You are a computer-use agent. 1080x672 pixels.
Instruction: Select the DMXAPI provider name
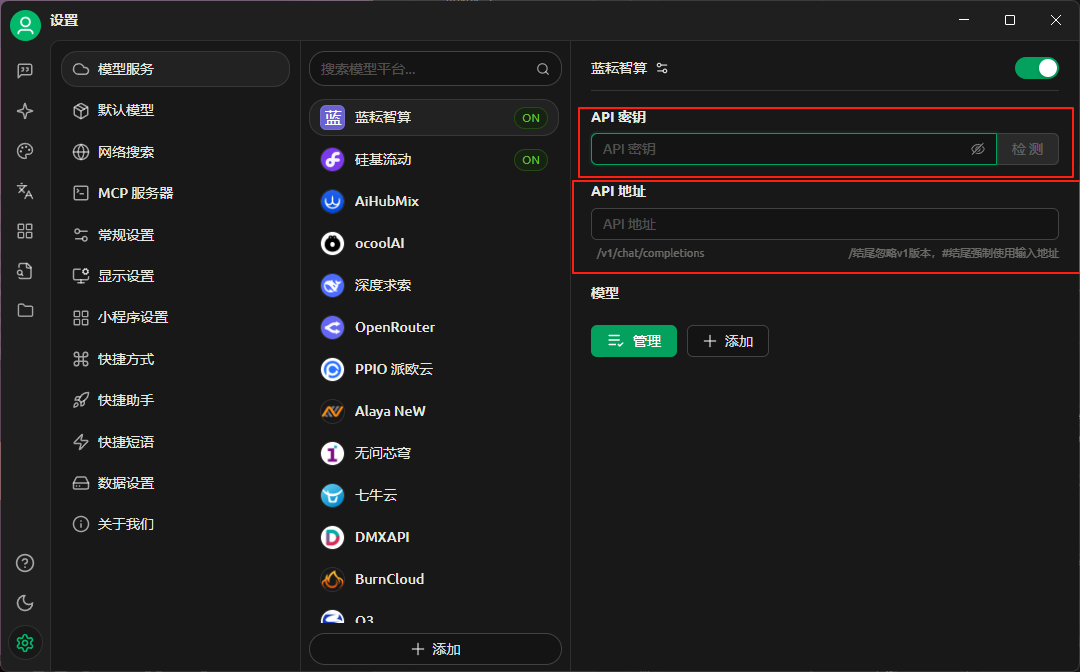tap(382, 537)
